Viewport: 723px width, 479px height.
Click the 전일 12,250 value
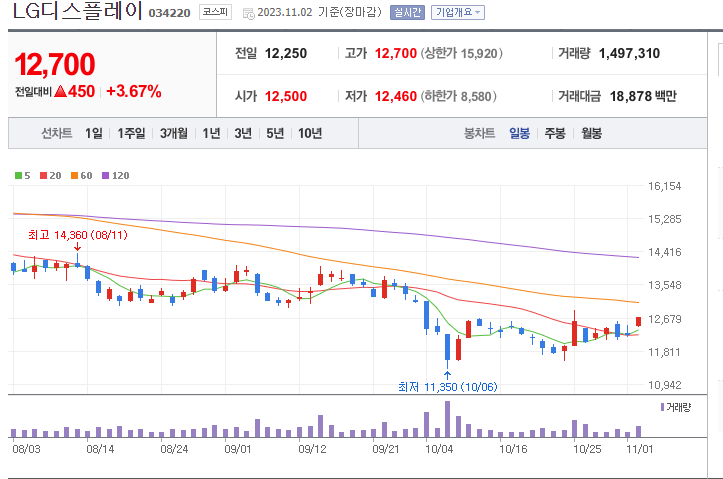[285, 53]
